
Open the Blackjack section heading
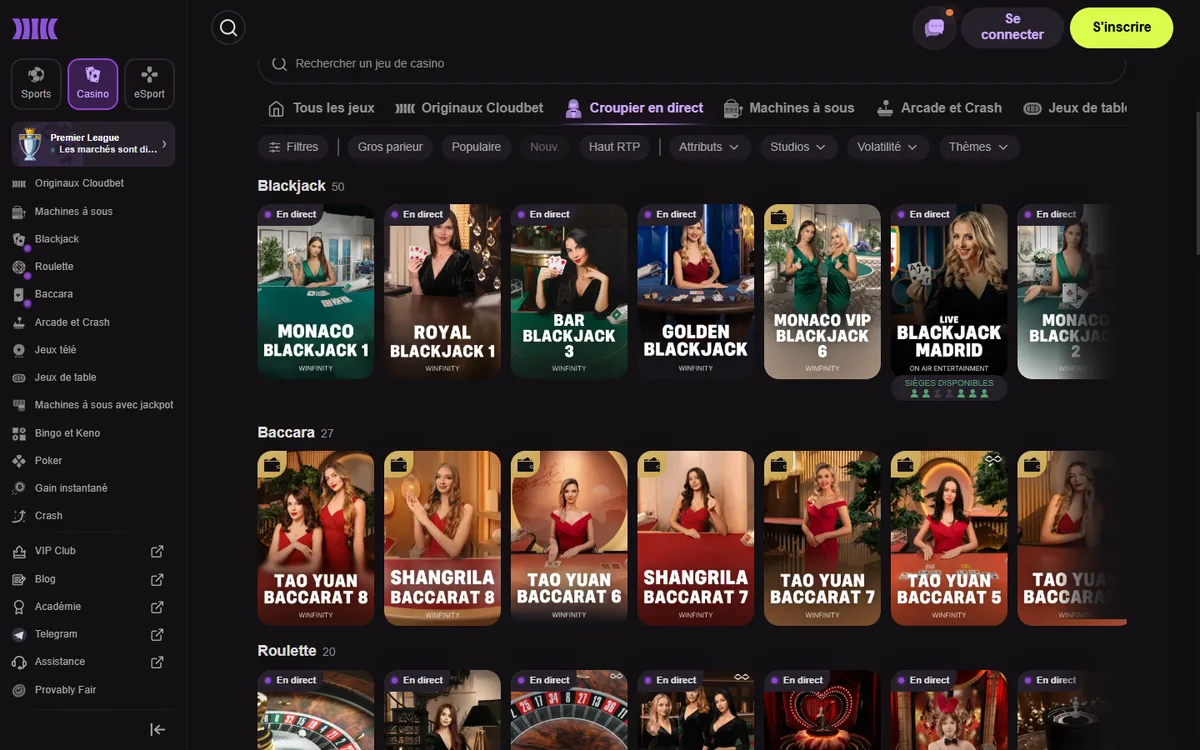pyautogui.click(x=292, y=186)
